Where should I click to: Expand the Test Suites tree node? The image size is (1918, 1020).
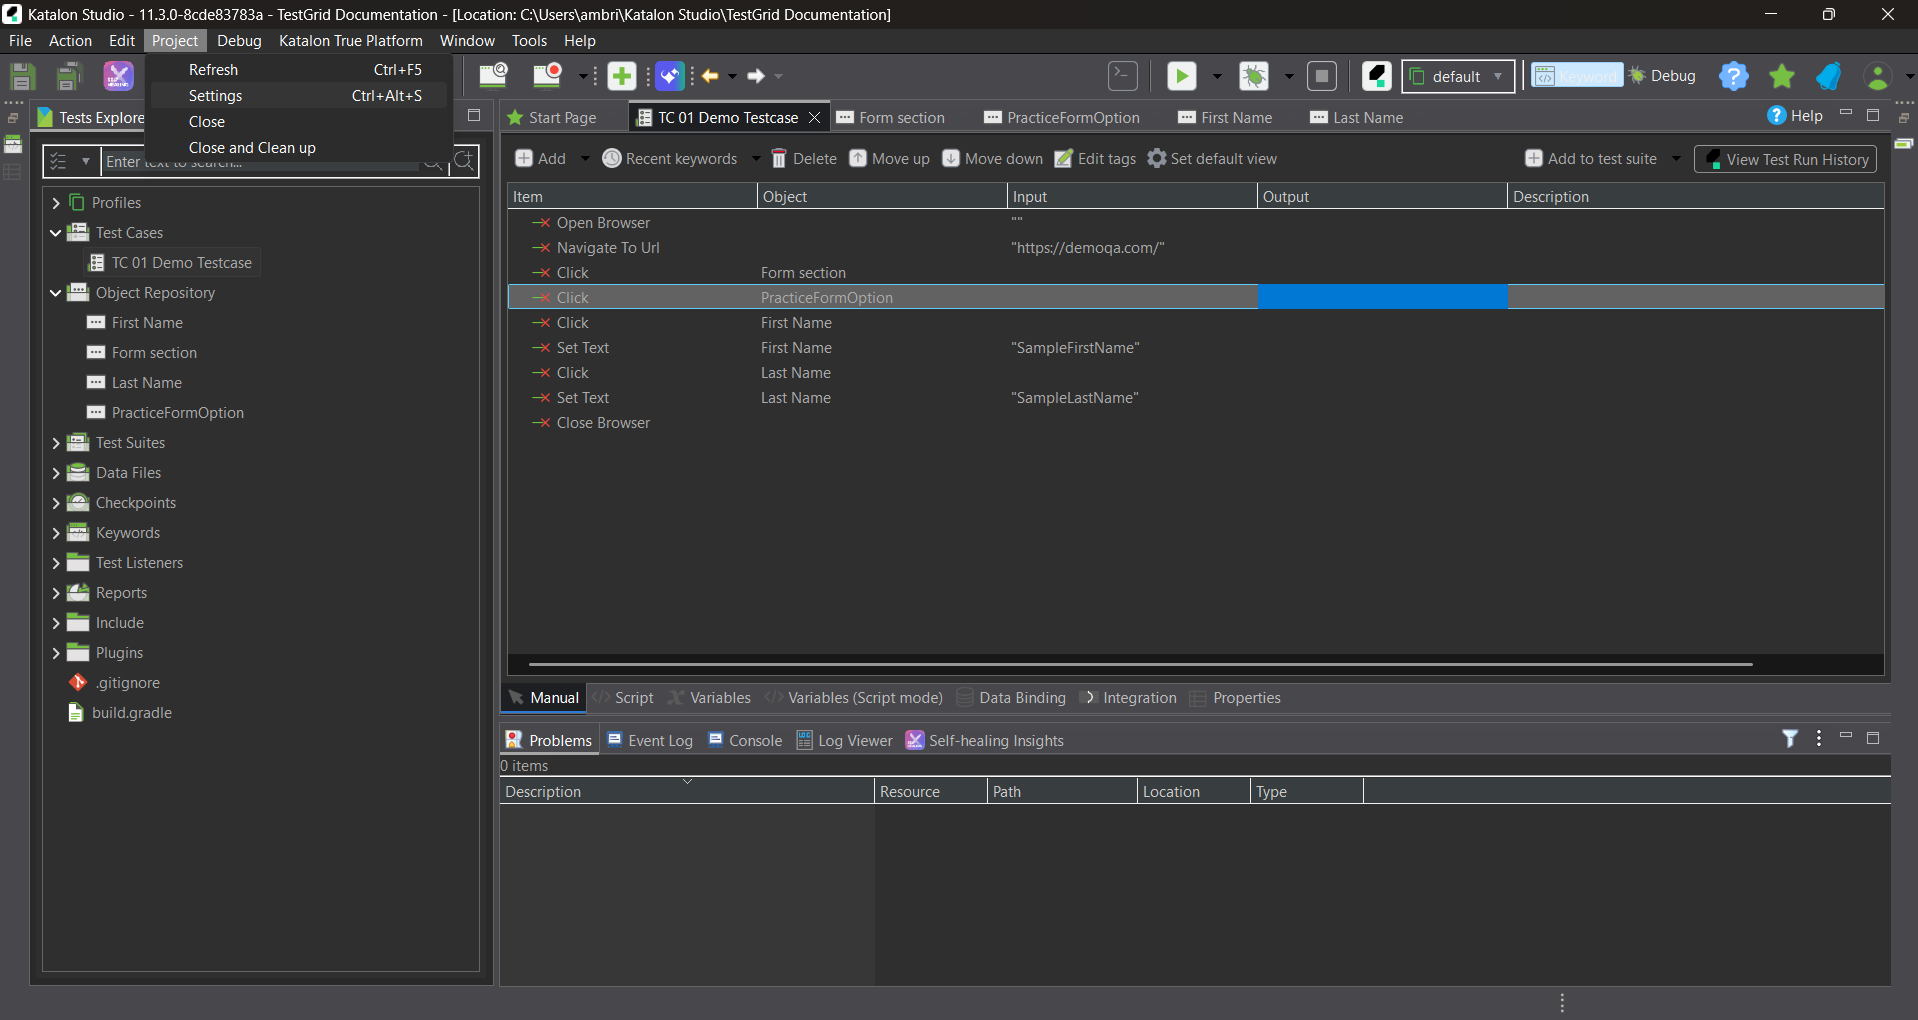[x=56, y=443]
